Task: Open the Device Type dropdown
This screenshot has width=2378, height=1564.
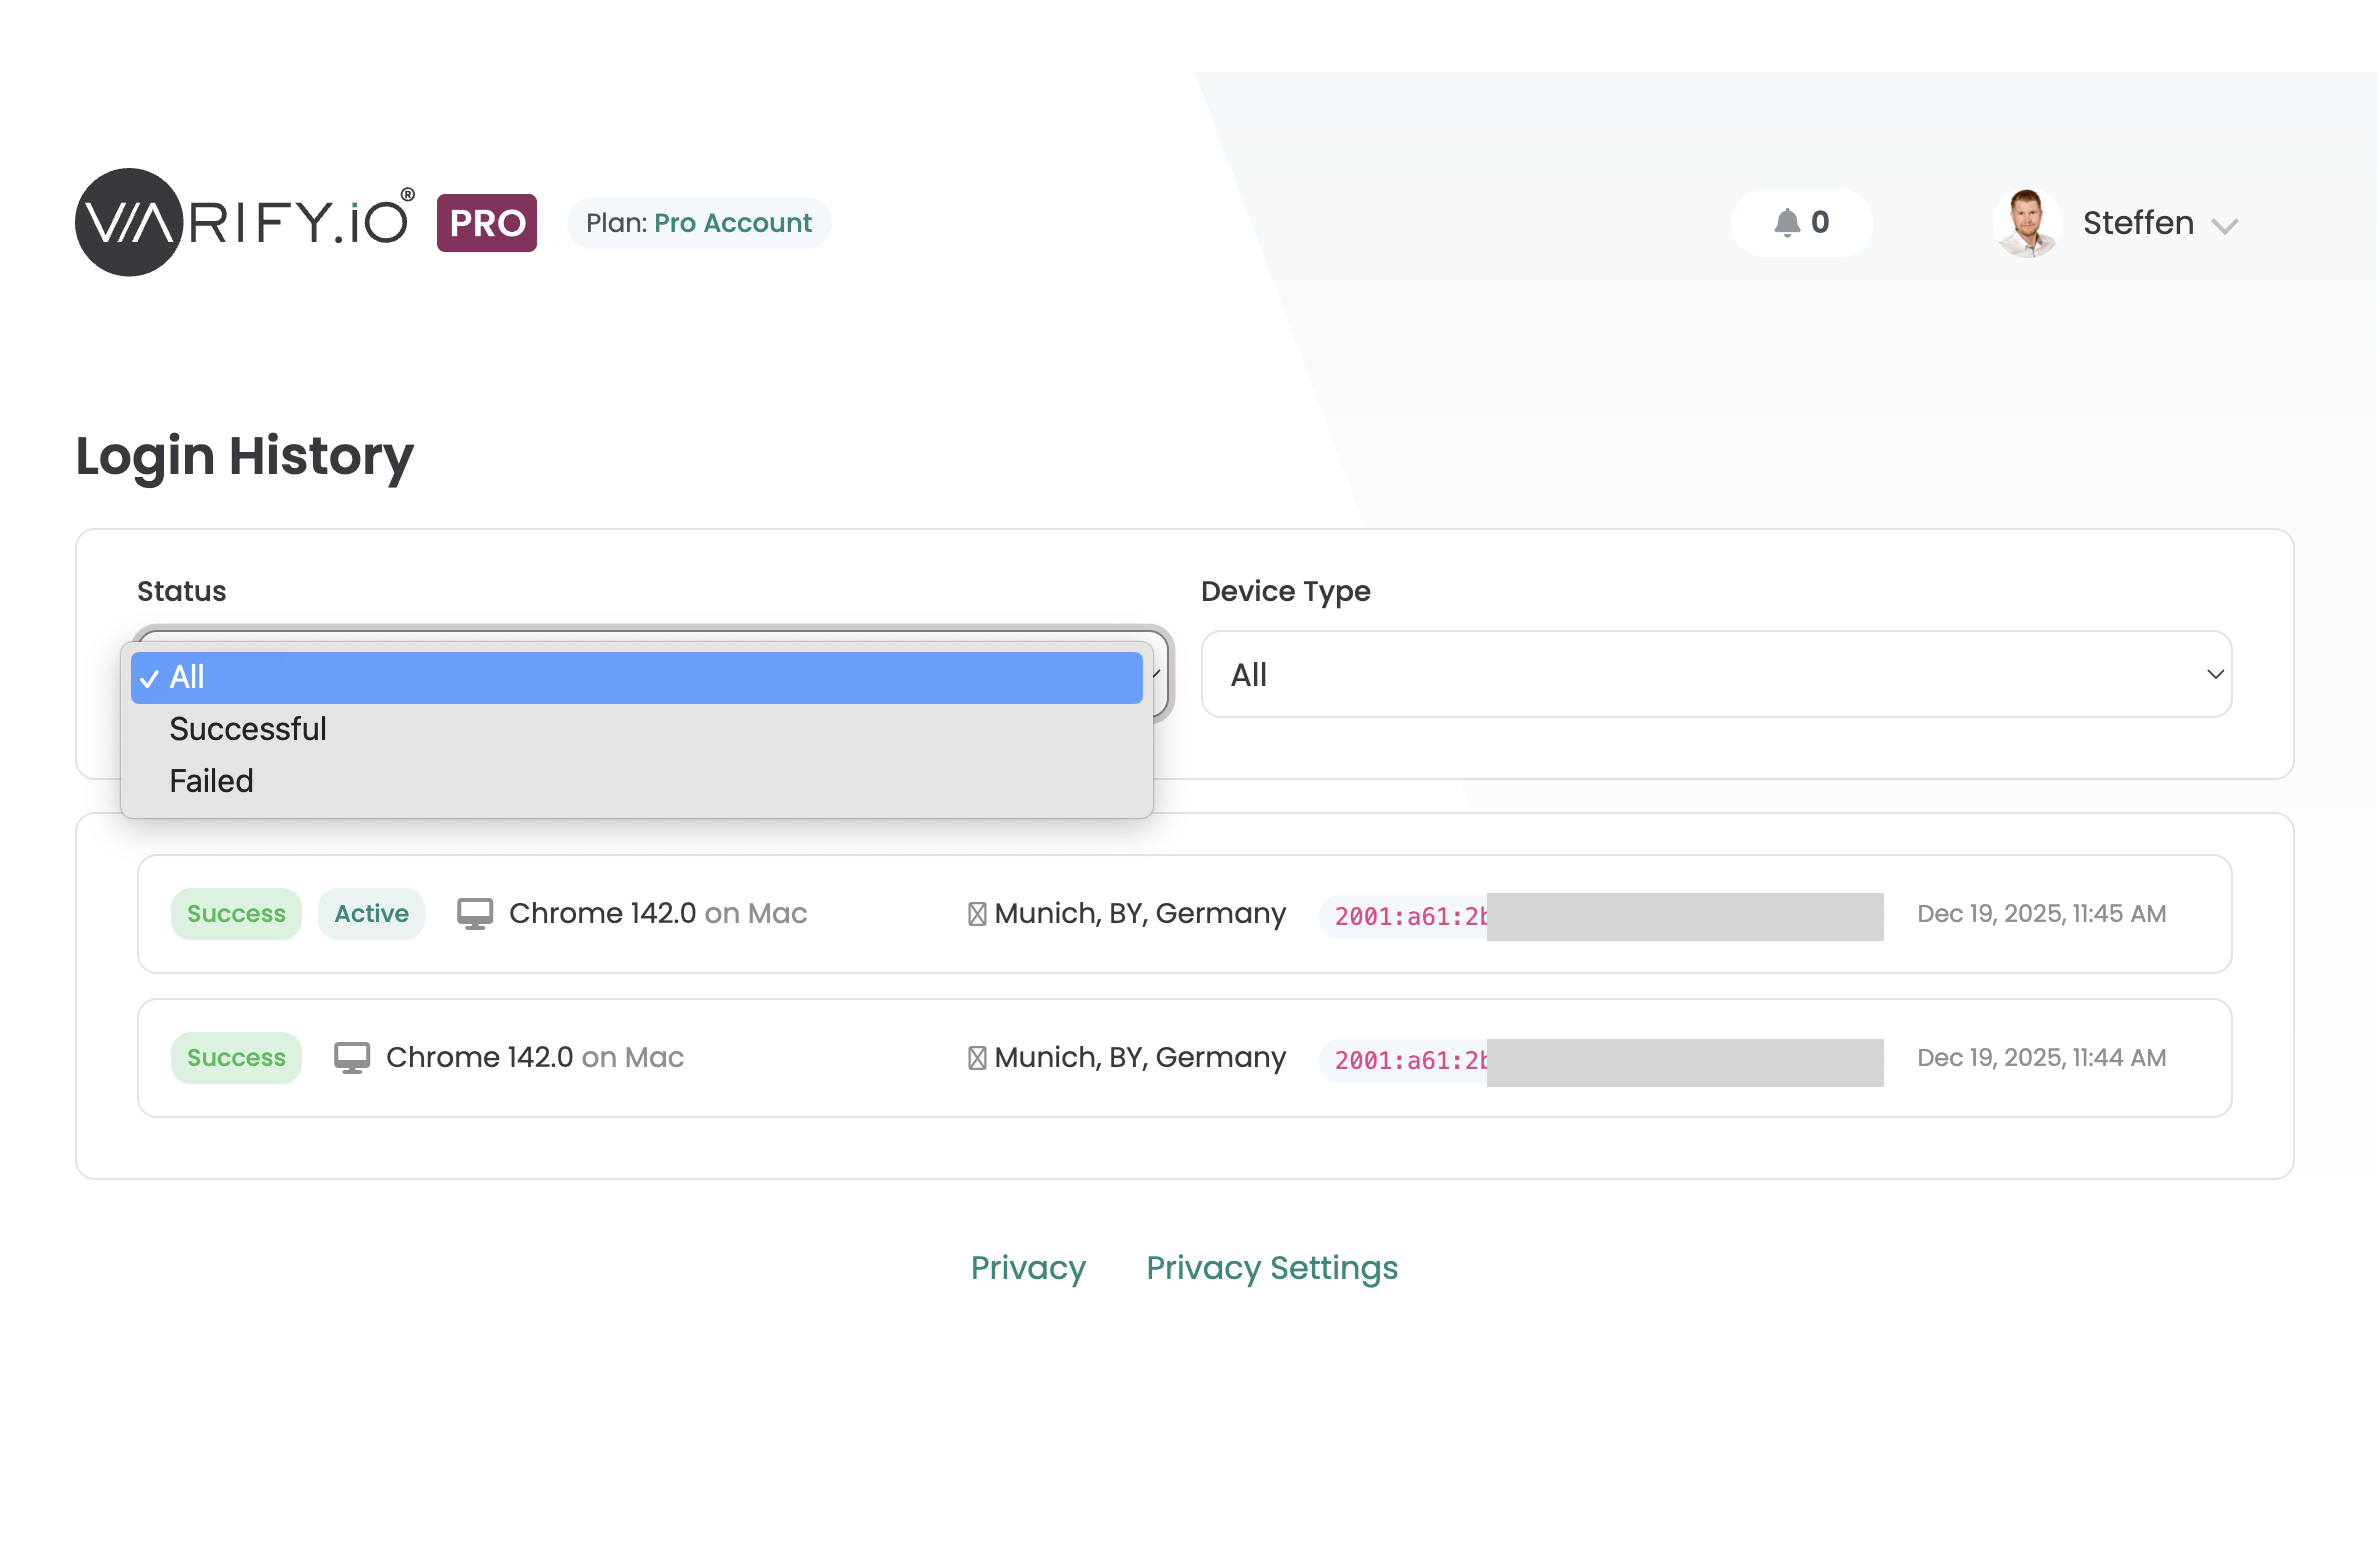Action: (1716, 674)
